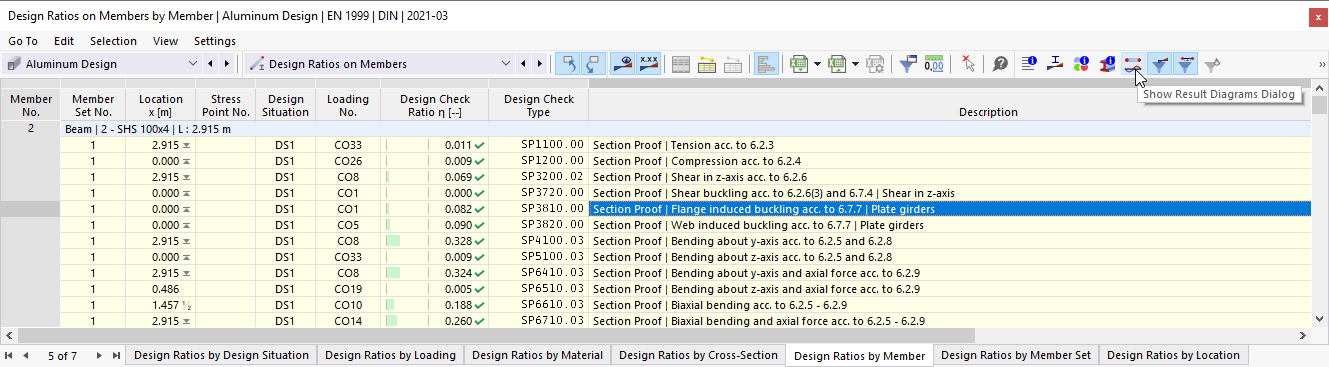Screen dimensions: 1329x367
Task: Expand the toolbar overflow chevron
Action: pyautogui.click(x=1322, y=64)
